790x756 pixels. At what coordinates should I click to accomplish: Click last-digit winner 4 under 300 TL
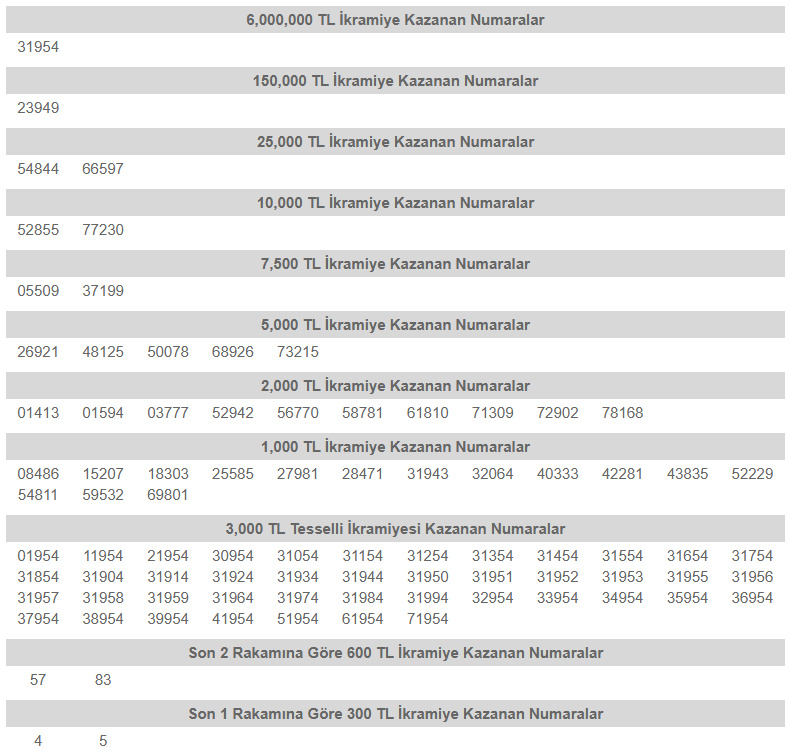(x=38, y=741)
